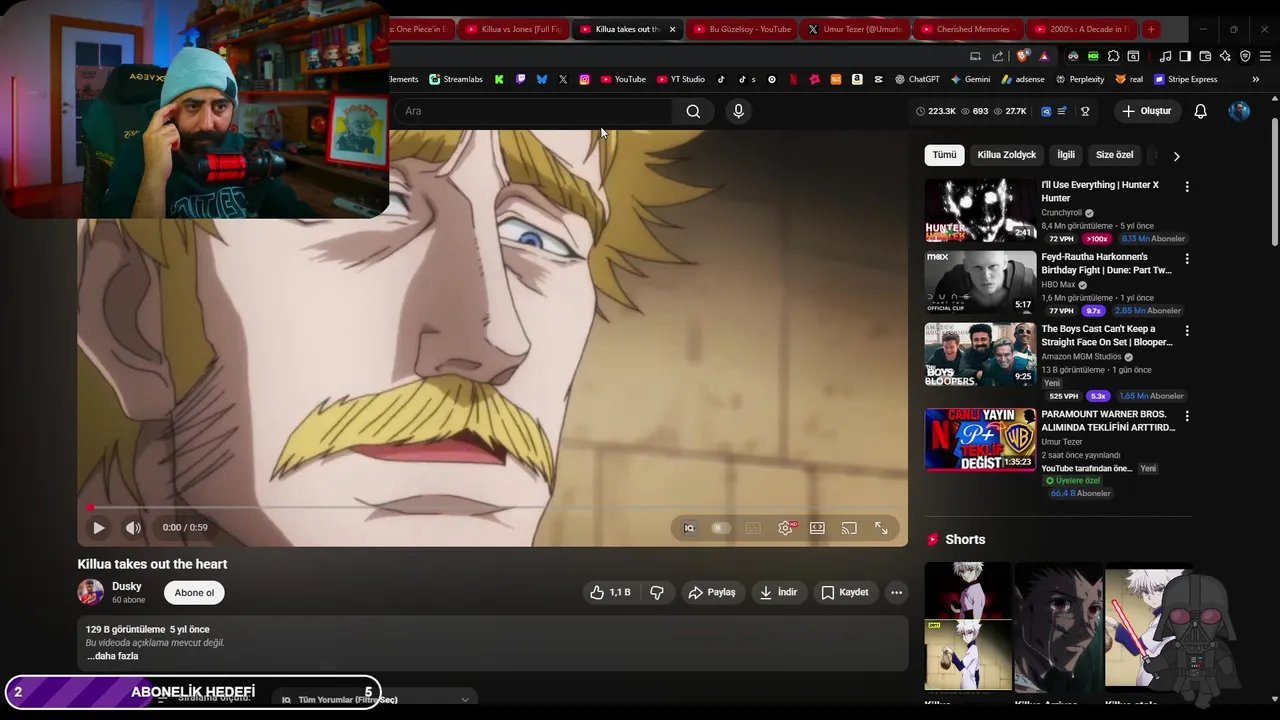
Task: Switch to Killua vs Jones browser tab
Action: [514, 29]
